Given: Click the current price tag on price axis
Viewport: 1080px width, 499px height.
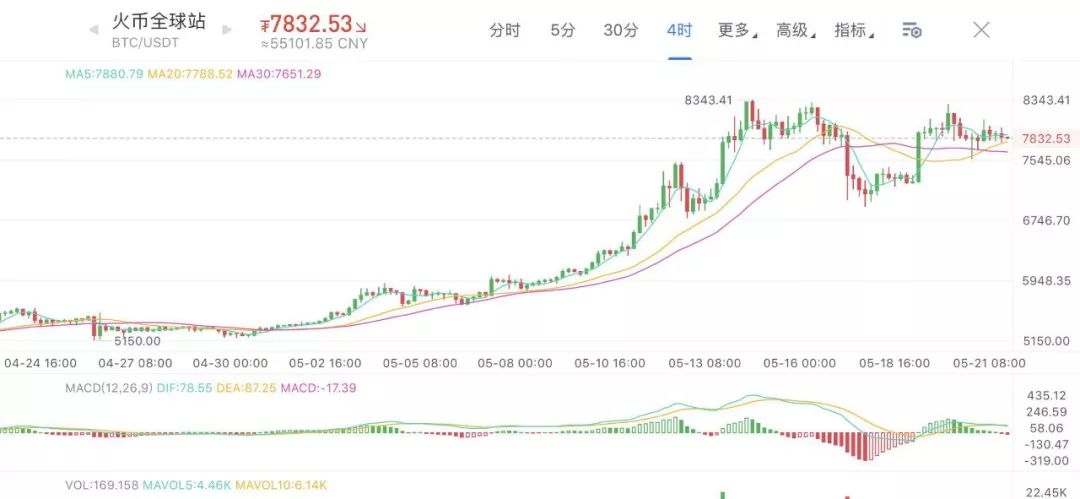Looking at the screenshot, I should tap(1045, 139).
